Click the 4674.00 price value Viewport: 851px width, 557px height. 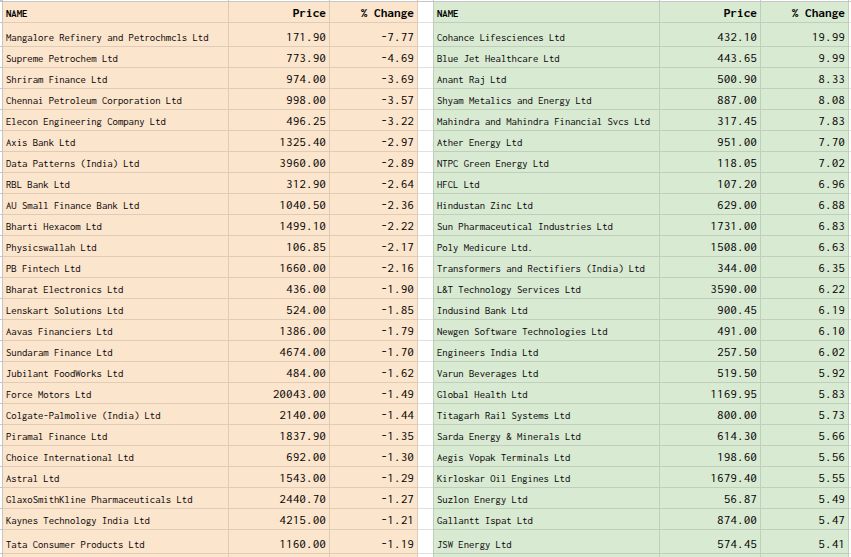[x=302, y=352]
